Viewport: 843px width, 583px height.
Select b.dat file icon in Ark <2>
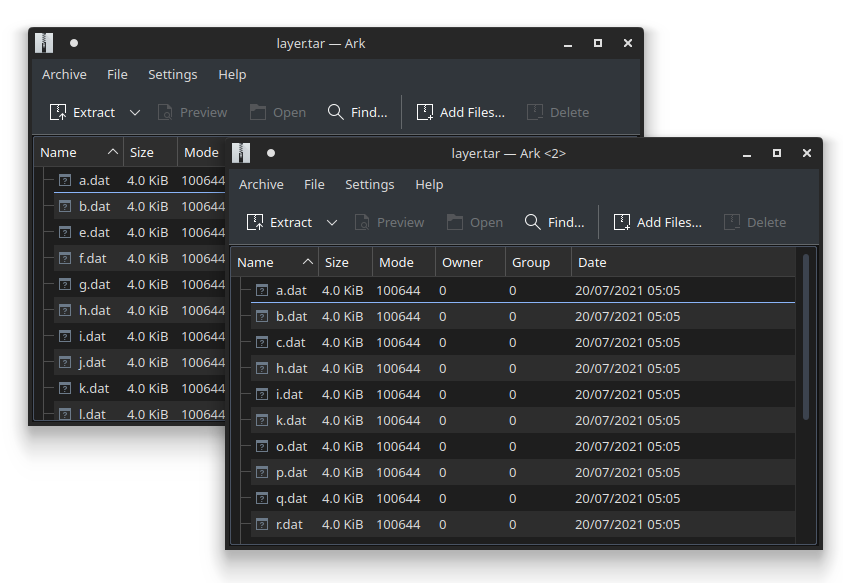pyautogui.click(x=262, y=316)
